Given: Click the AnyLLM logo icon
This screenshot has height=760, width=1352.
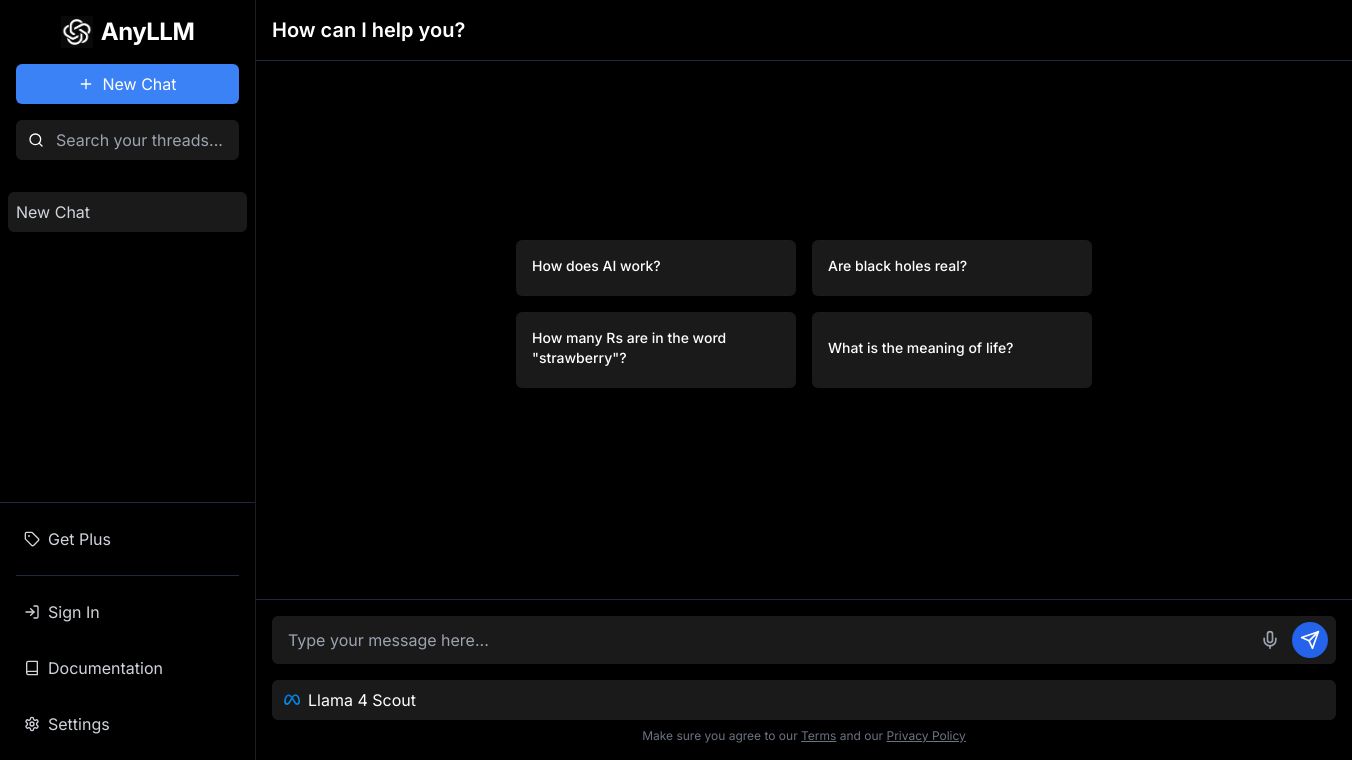Looking at the screenshot, I should pyautogui.click(x=77, y=32).
